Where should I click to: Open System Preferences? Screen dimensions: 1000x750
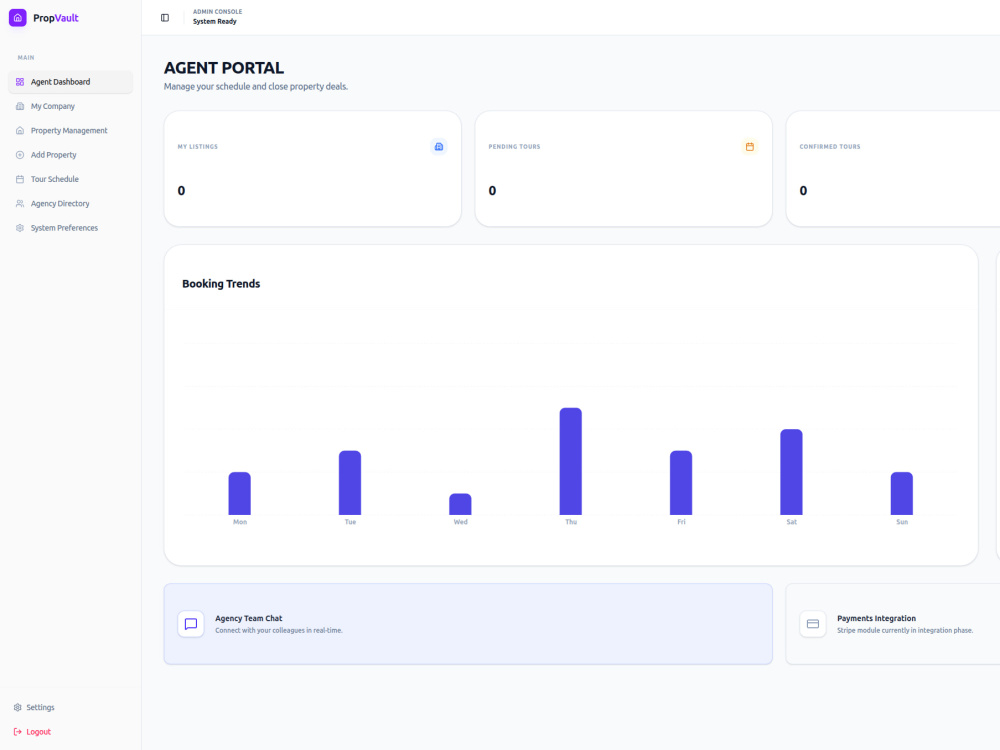70,228
